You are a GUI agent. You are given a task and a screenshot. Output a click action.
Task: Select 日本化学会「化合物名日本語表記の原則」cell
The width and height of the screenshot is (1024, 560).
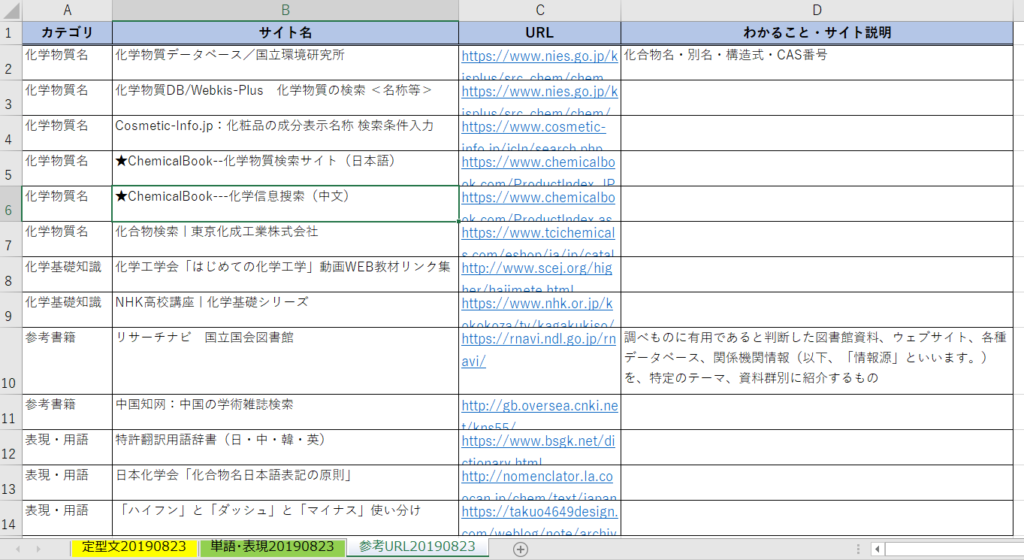[x=285, y=482]
